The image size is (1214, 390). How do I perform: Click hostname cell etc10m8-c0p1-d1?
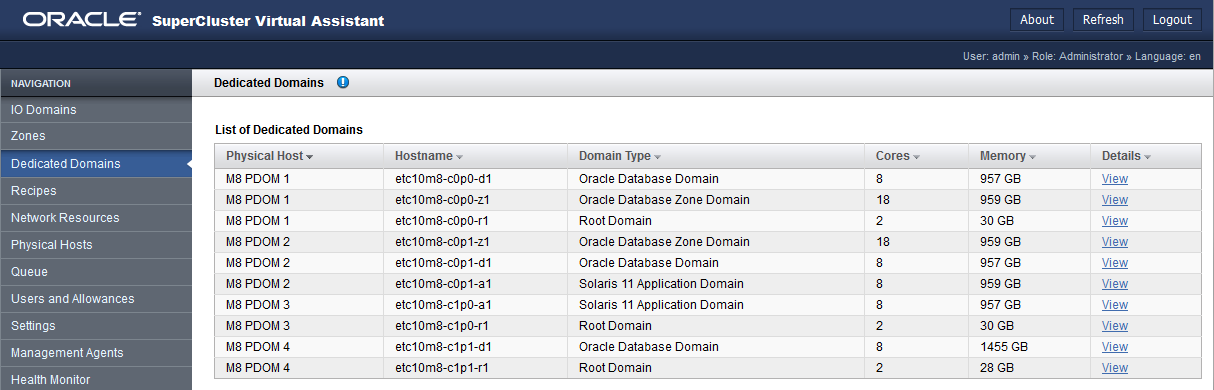click(x=475, y=263)
